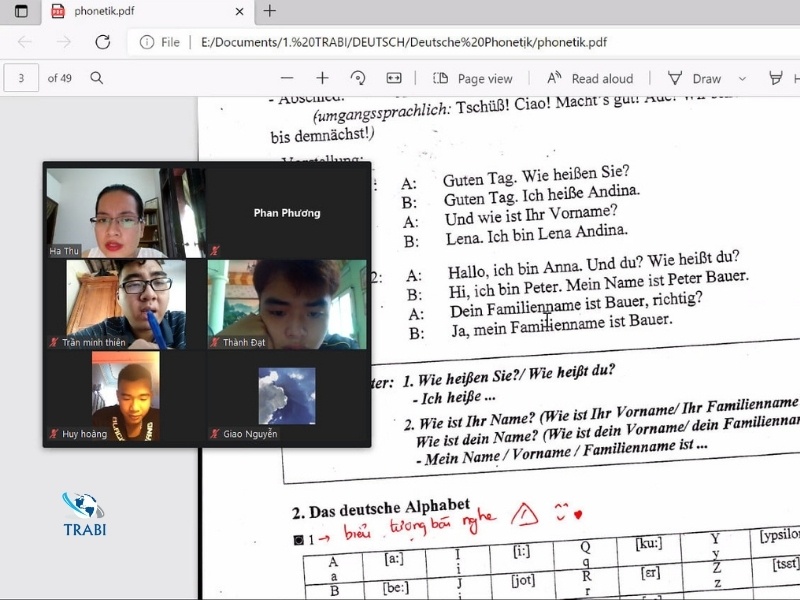
Task: Click the line "Lena. Ich bin Lena Andina."
Action: coord(537,235)
